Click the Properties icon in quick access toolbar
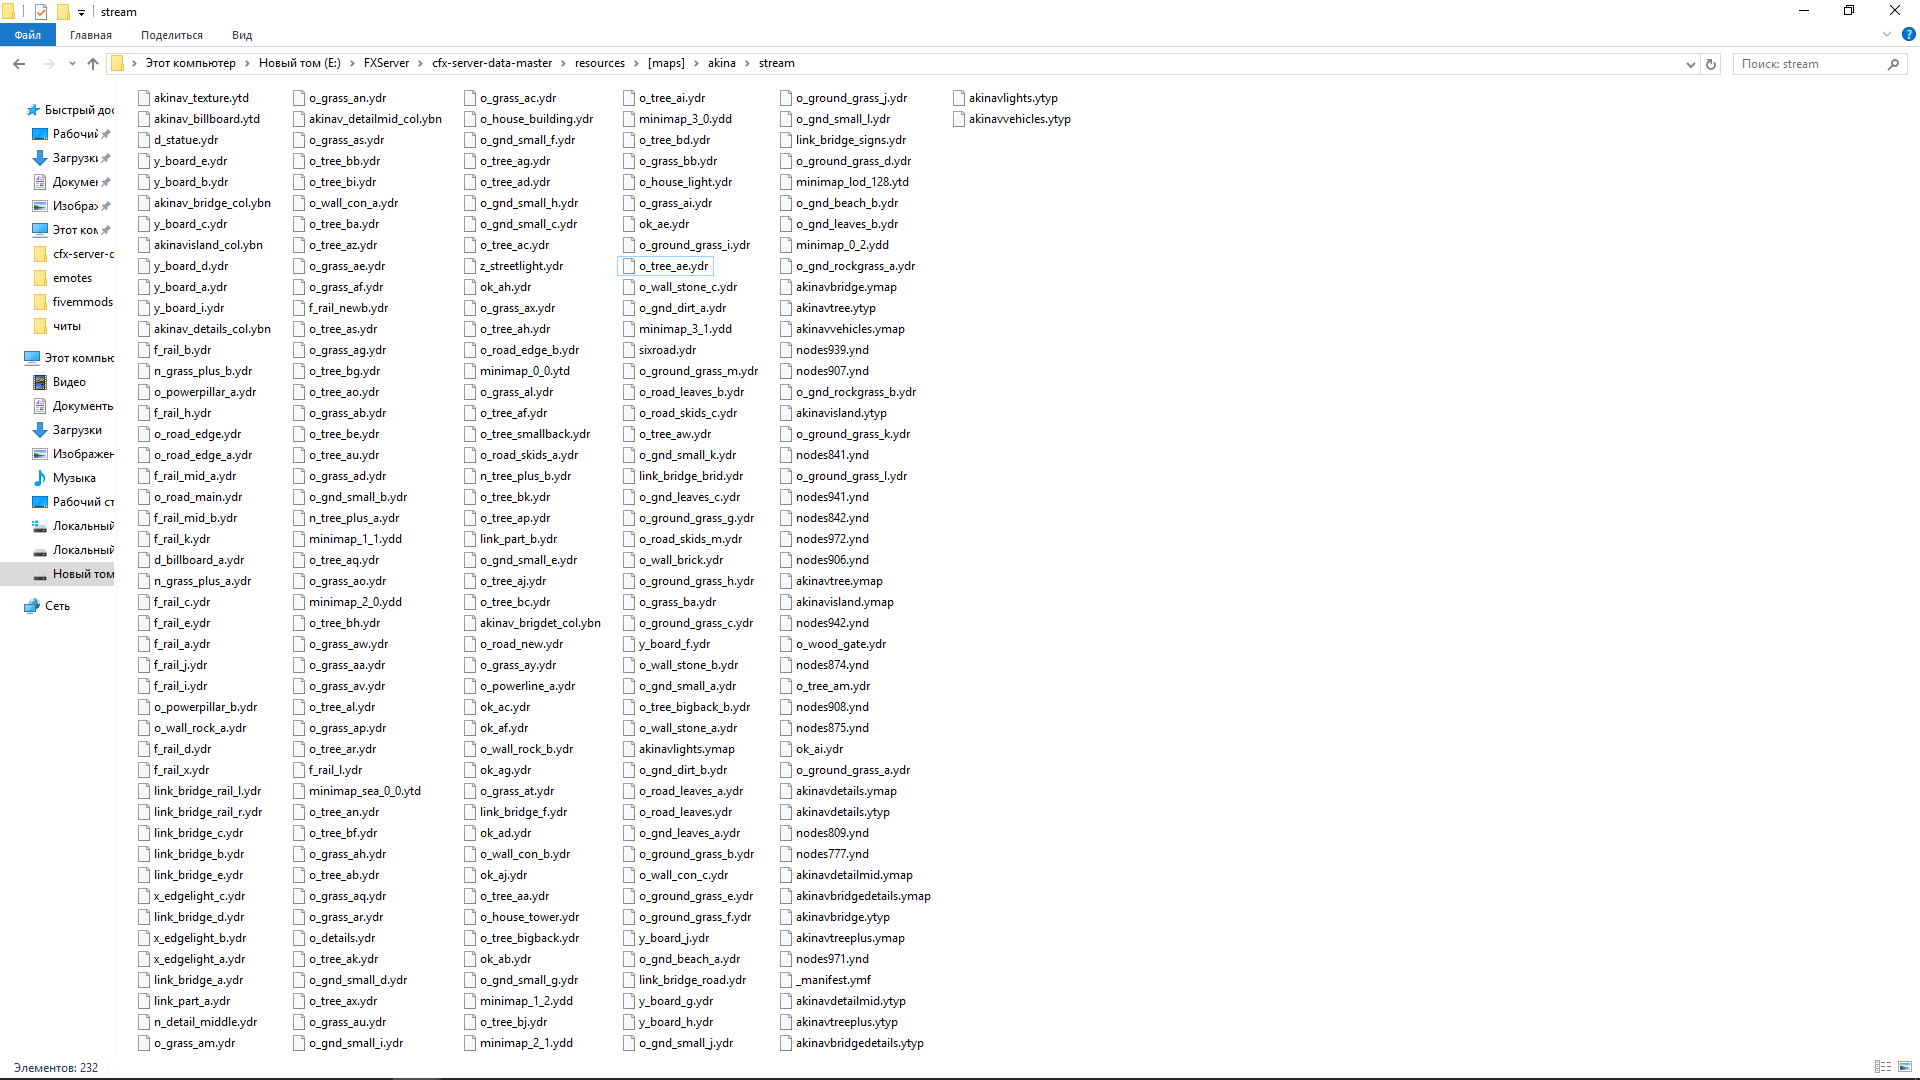Image resolution: width=1920 pixels, height=1080 pixels. click(41, 11)
